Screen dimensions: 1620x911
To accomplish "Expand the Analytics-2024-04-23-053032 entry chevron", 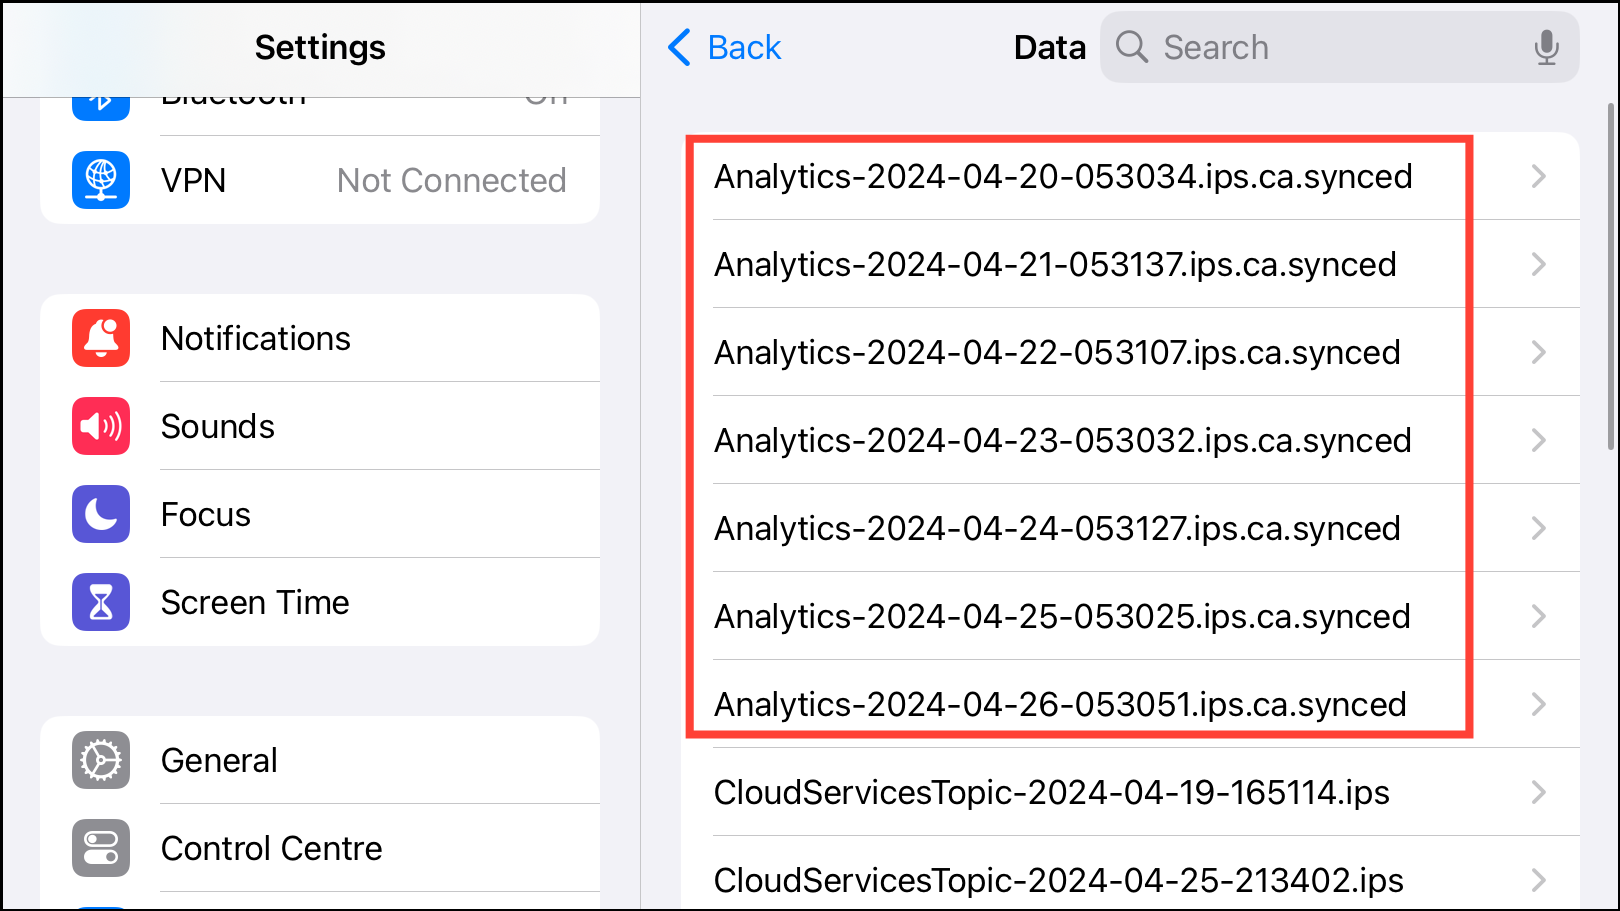I will (1538, 441).
